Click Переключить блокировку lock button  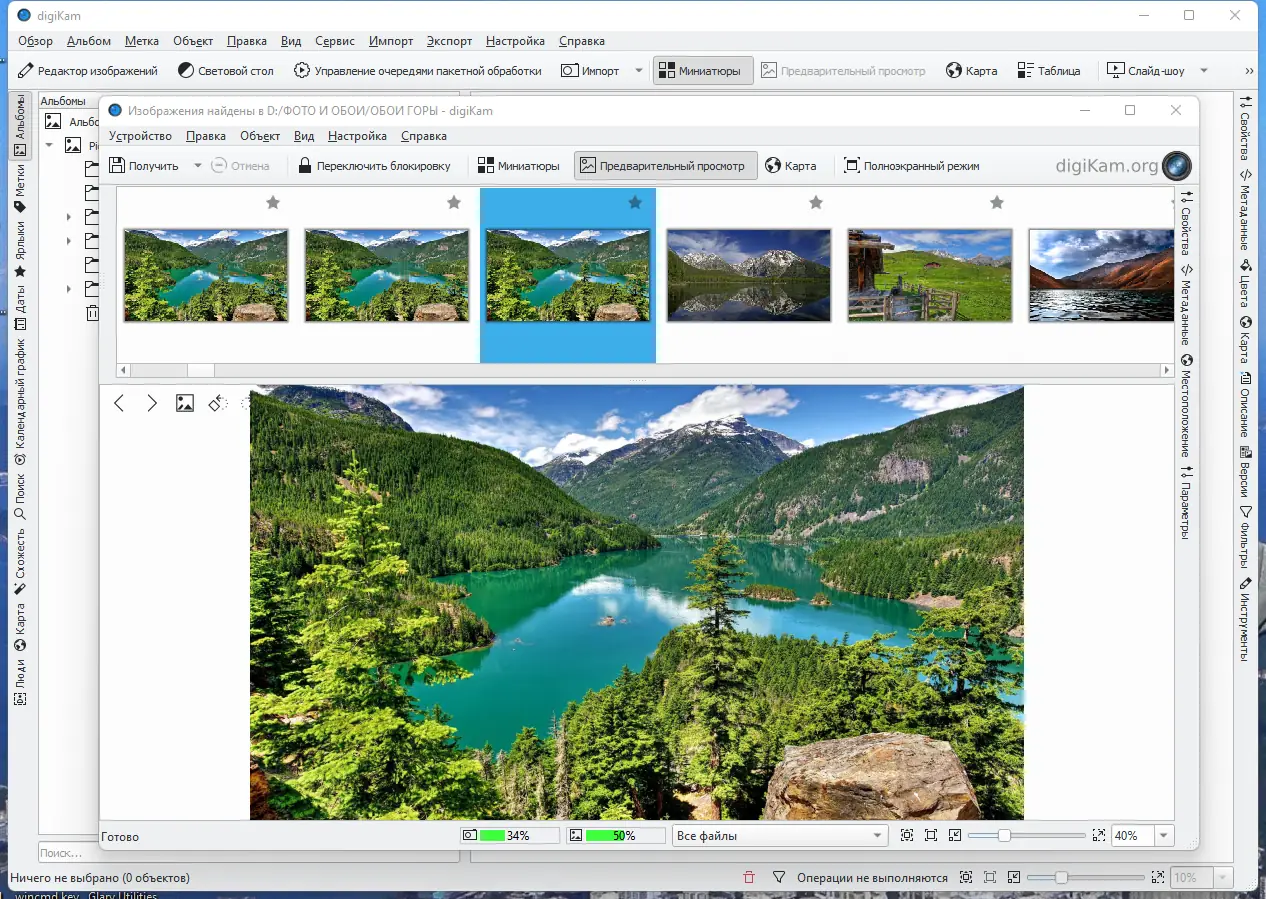(374, 166)
